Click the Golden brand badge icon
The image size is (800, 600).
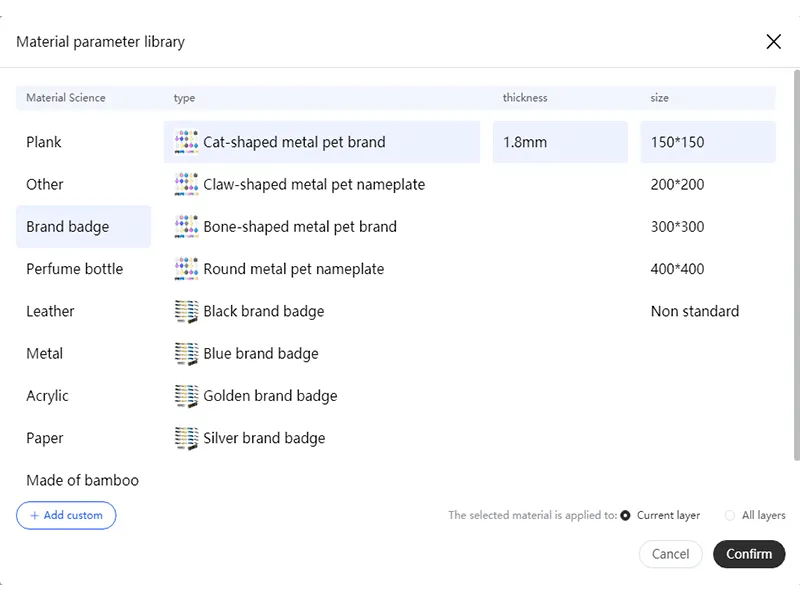click(x=186, y=396)
